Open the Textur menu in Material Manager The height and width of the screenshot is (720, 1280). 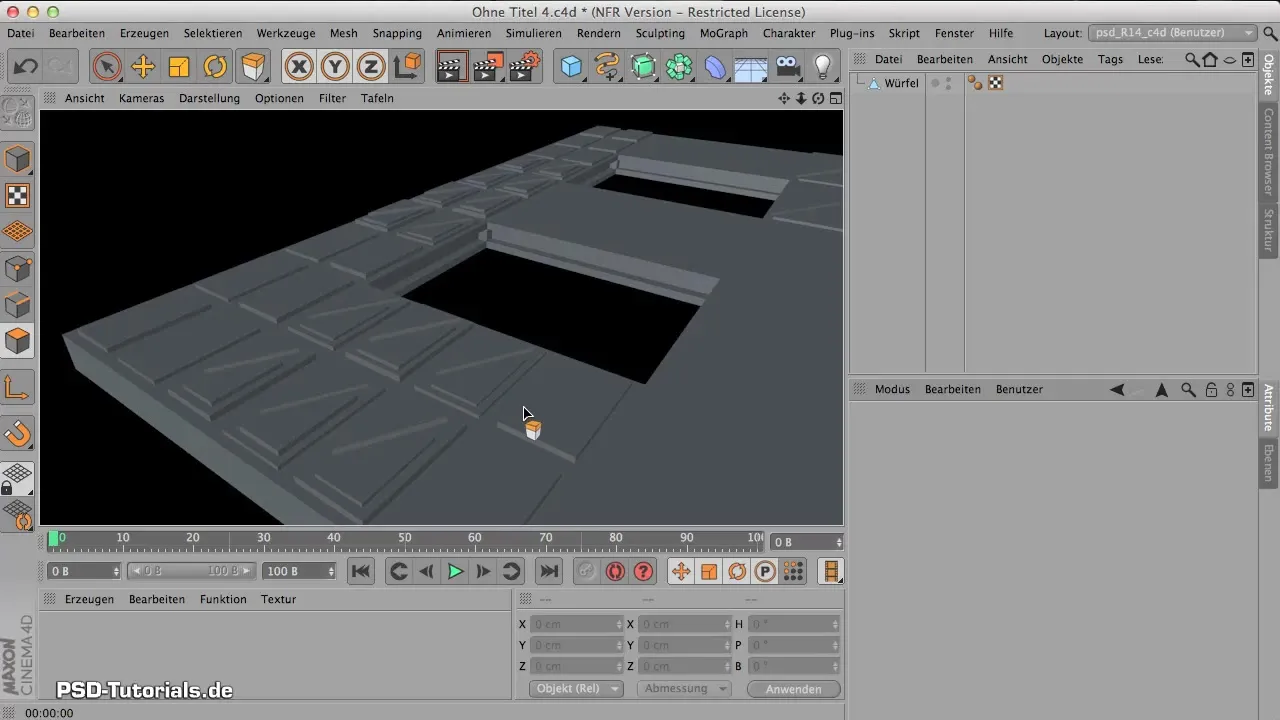[x=278, y=599]
